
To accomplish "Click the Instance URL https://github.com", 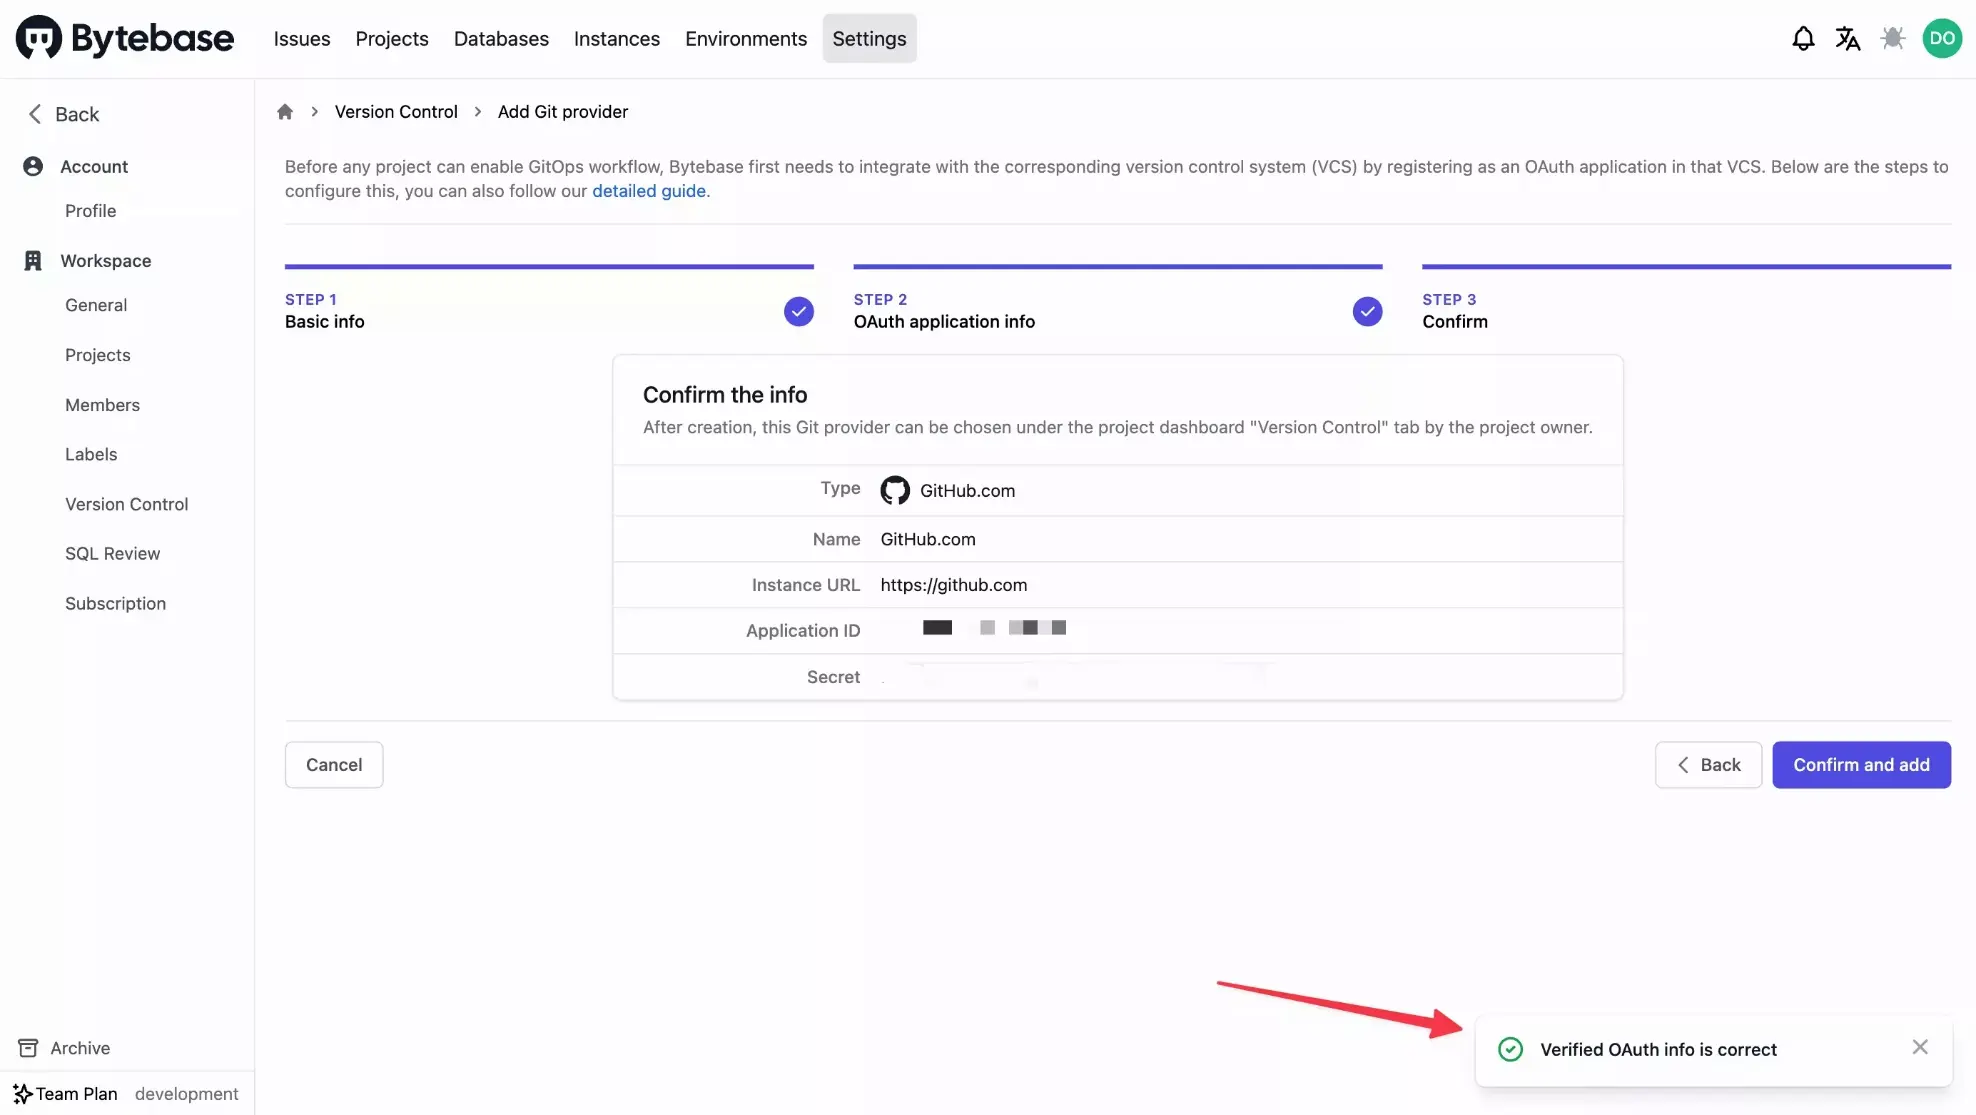I will point(953,585).
